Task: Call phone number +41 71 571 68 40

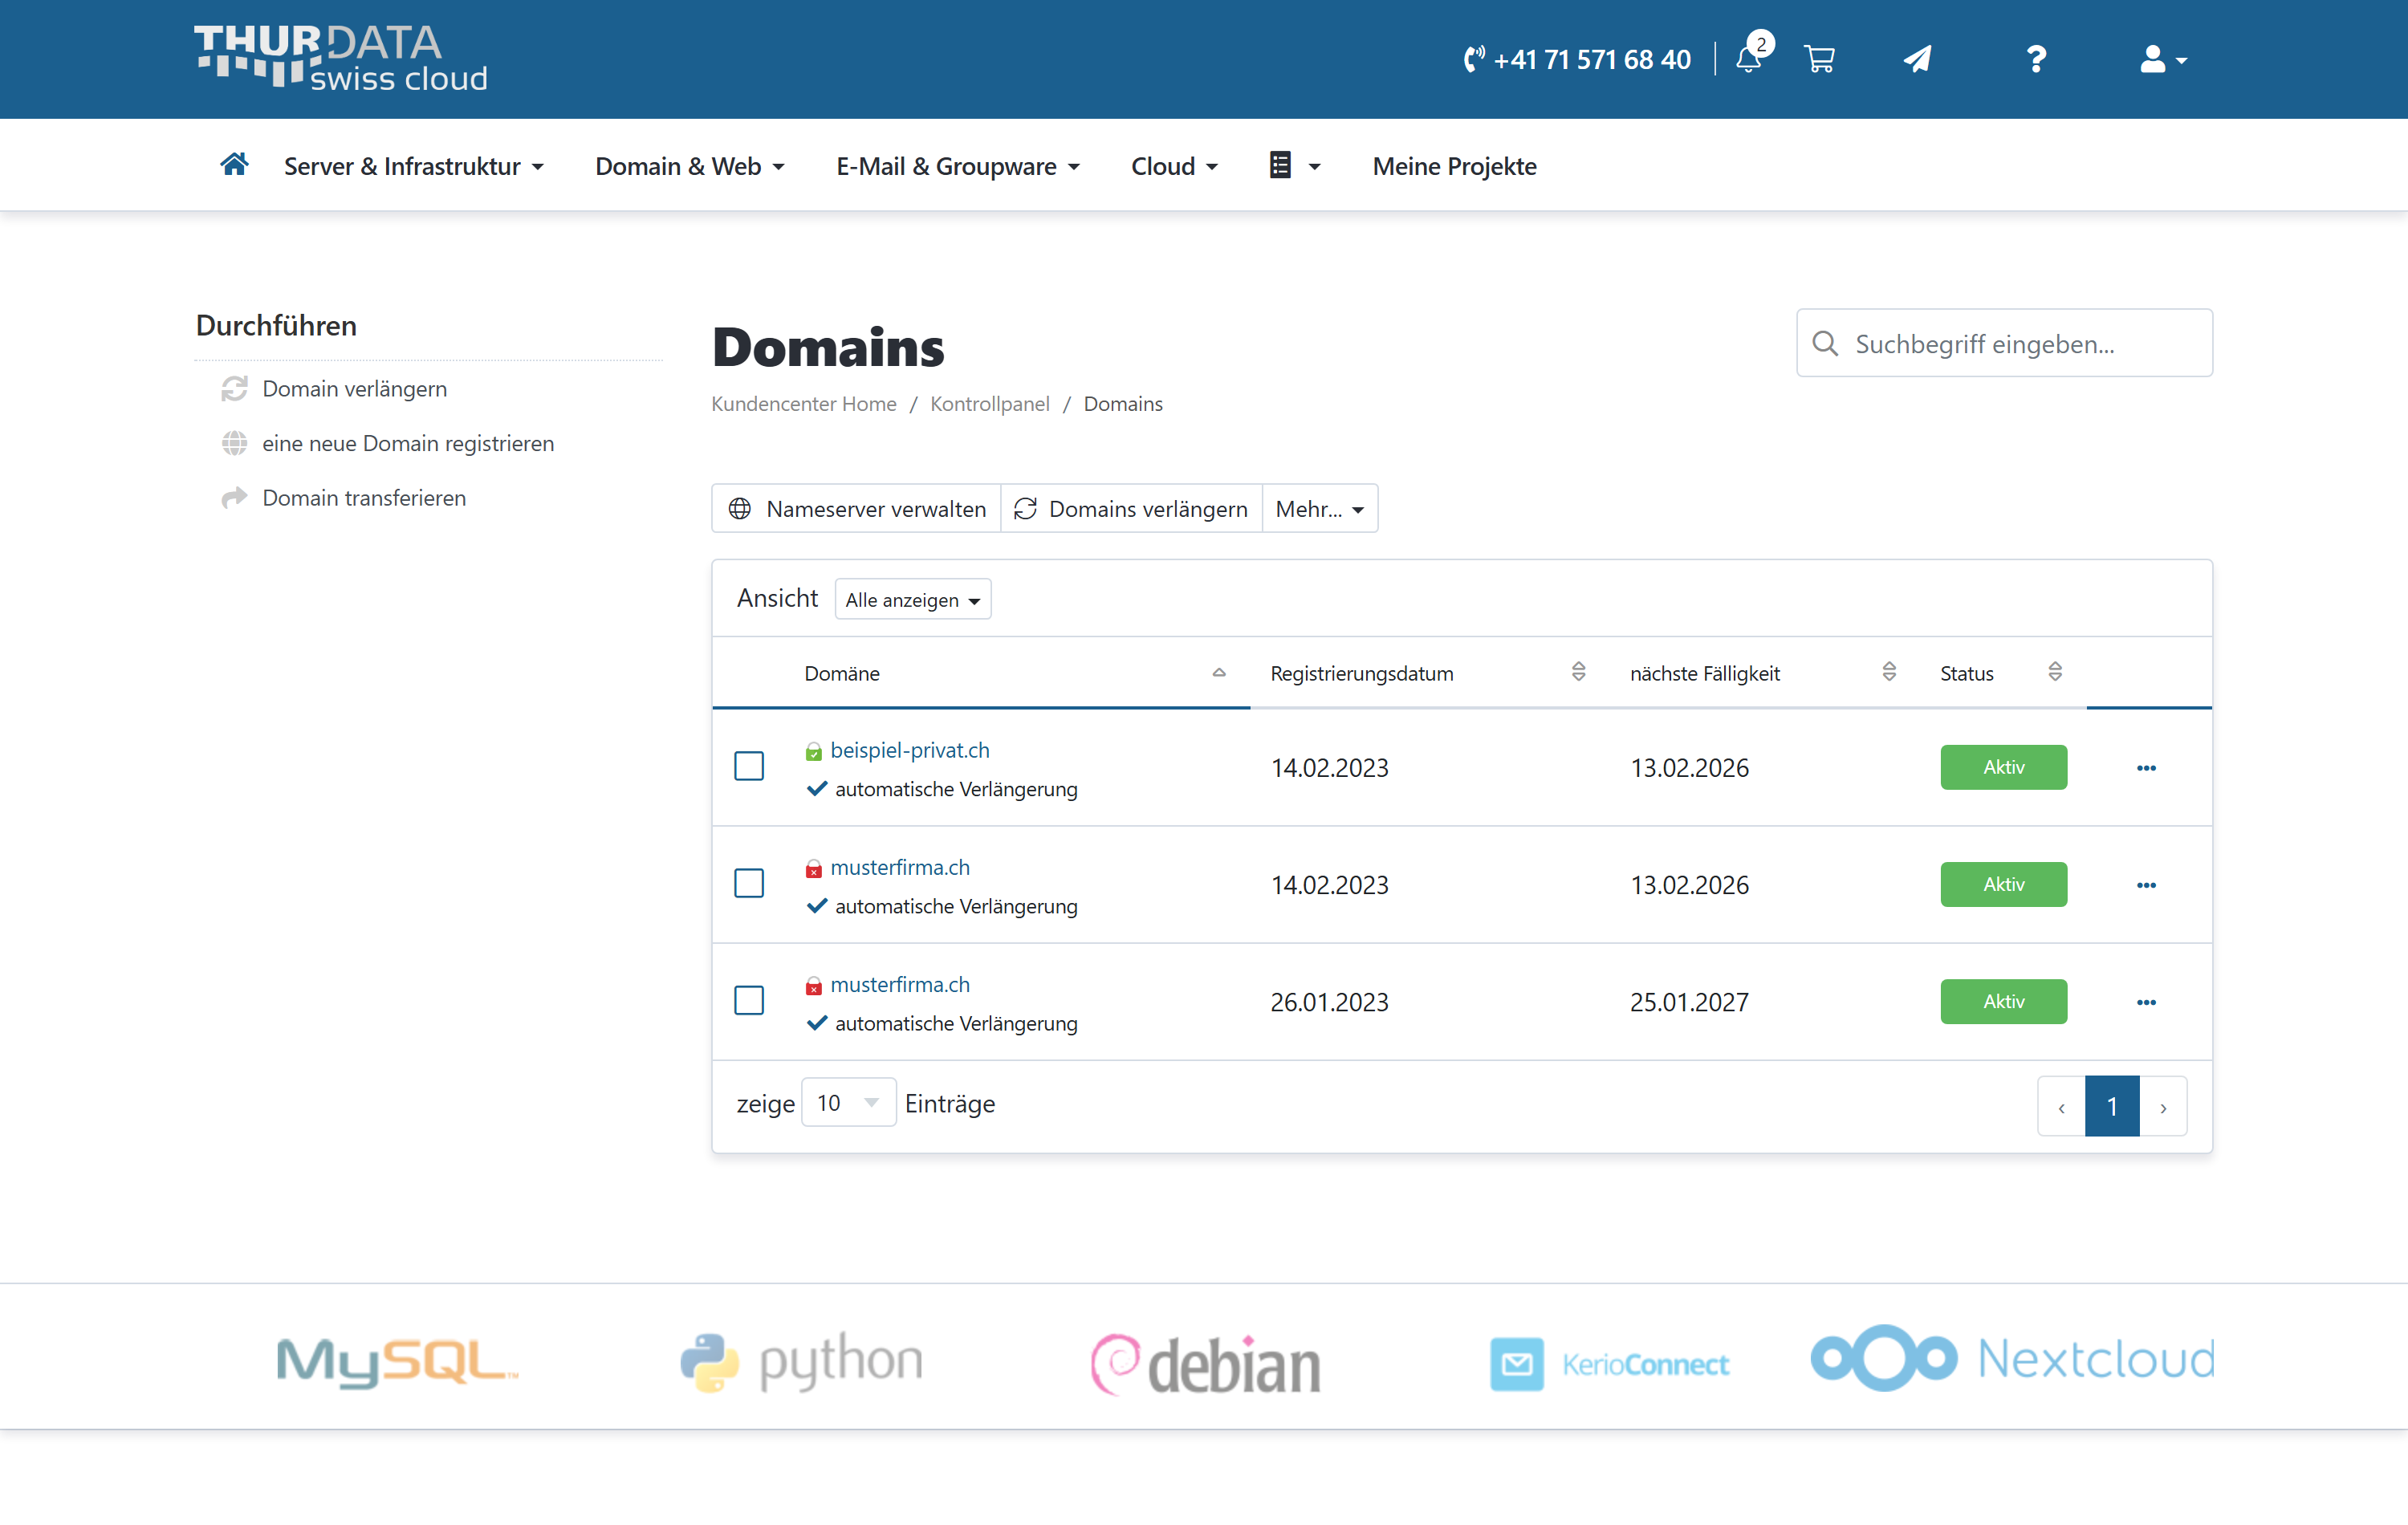Action: [x=1577, y=59]
